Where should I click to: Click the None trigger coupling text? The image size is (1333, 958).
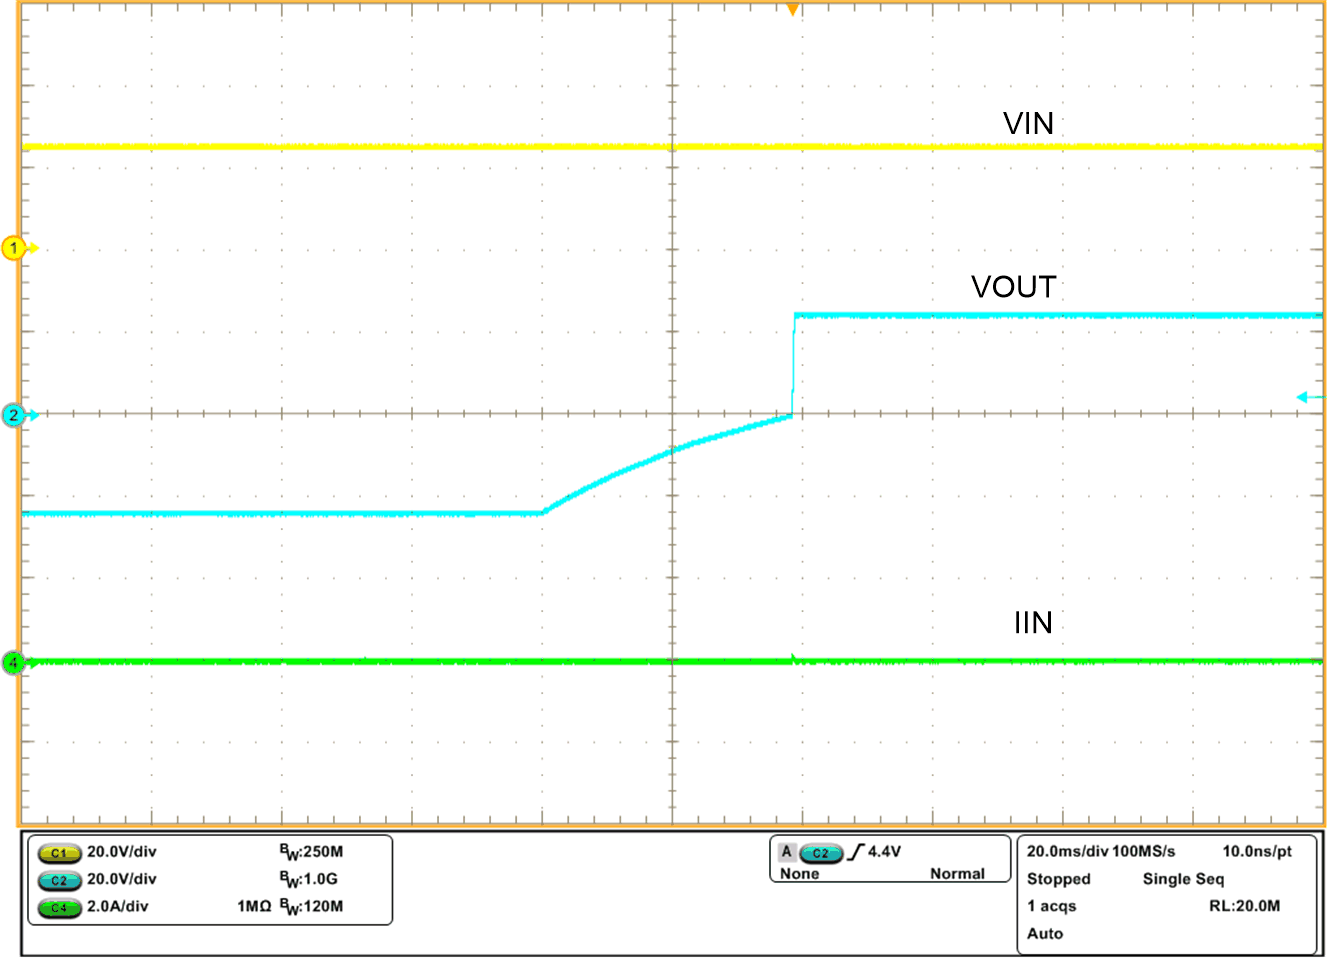click(x=800, y=874)
